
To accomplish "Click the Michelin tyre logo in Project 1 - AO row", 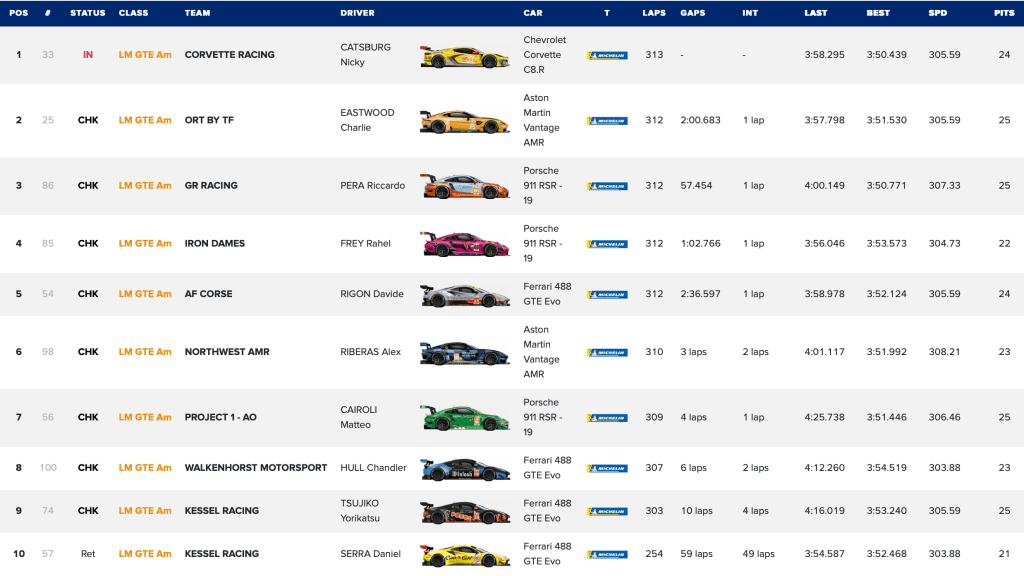I will coord(607,418).
